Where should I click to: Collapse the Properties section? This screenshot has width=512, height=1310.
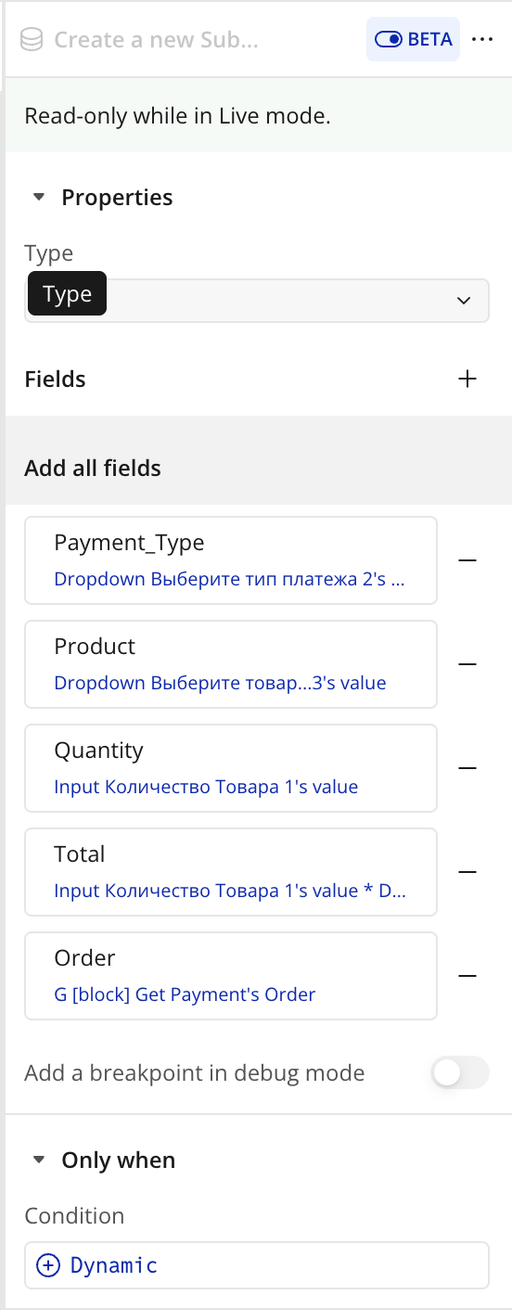pyautogui.click(x=39, y=198)
